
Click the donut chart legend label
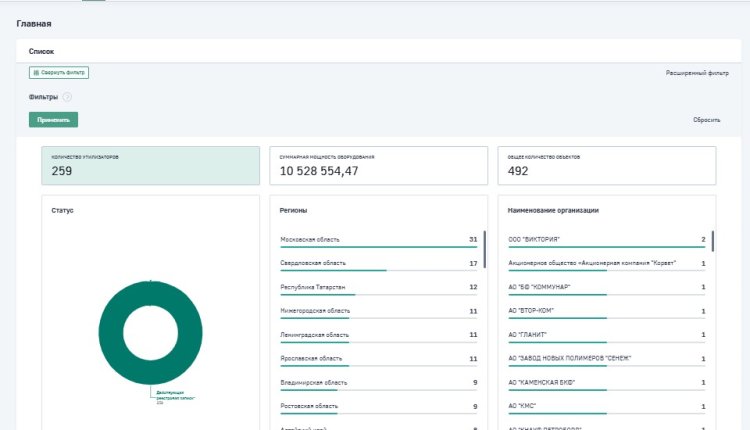(x=175, y=397)
